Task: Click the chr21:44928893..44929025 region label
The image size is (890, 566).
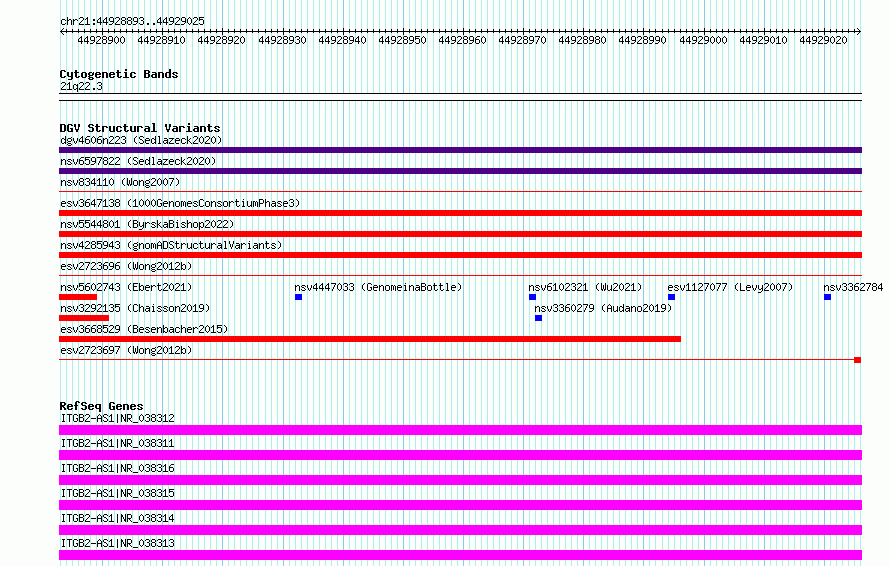Action: click(132, 21)
